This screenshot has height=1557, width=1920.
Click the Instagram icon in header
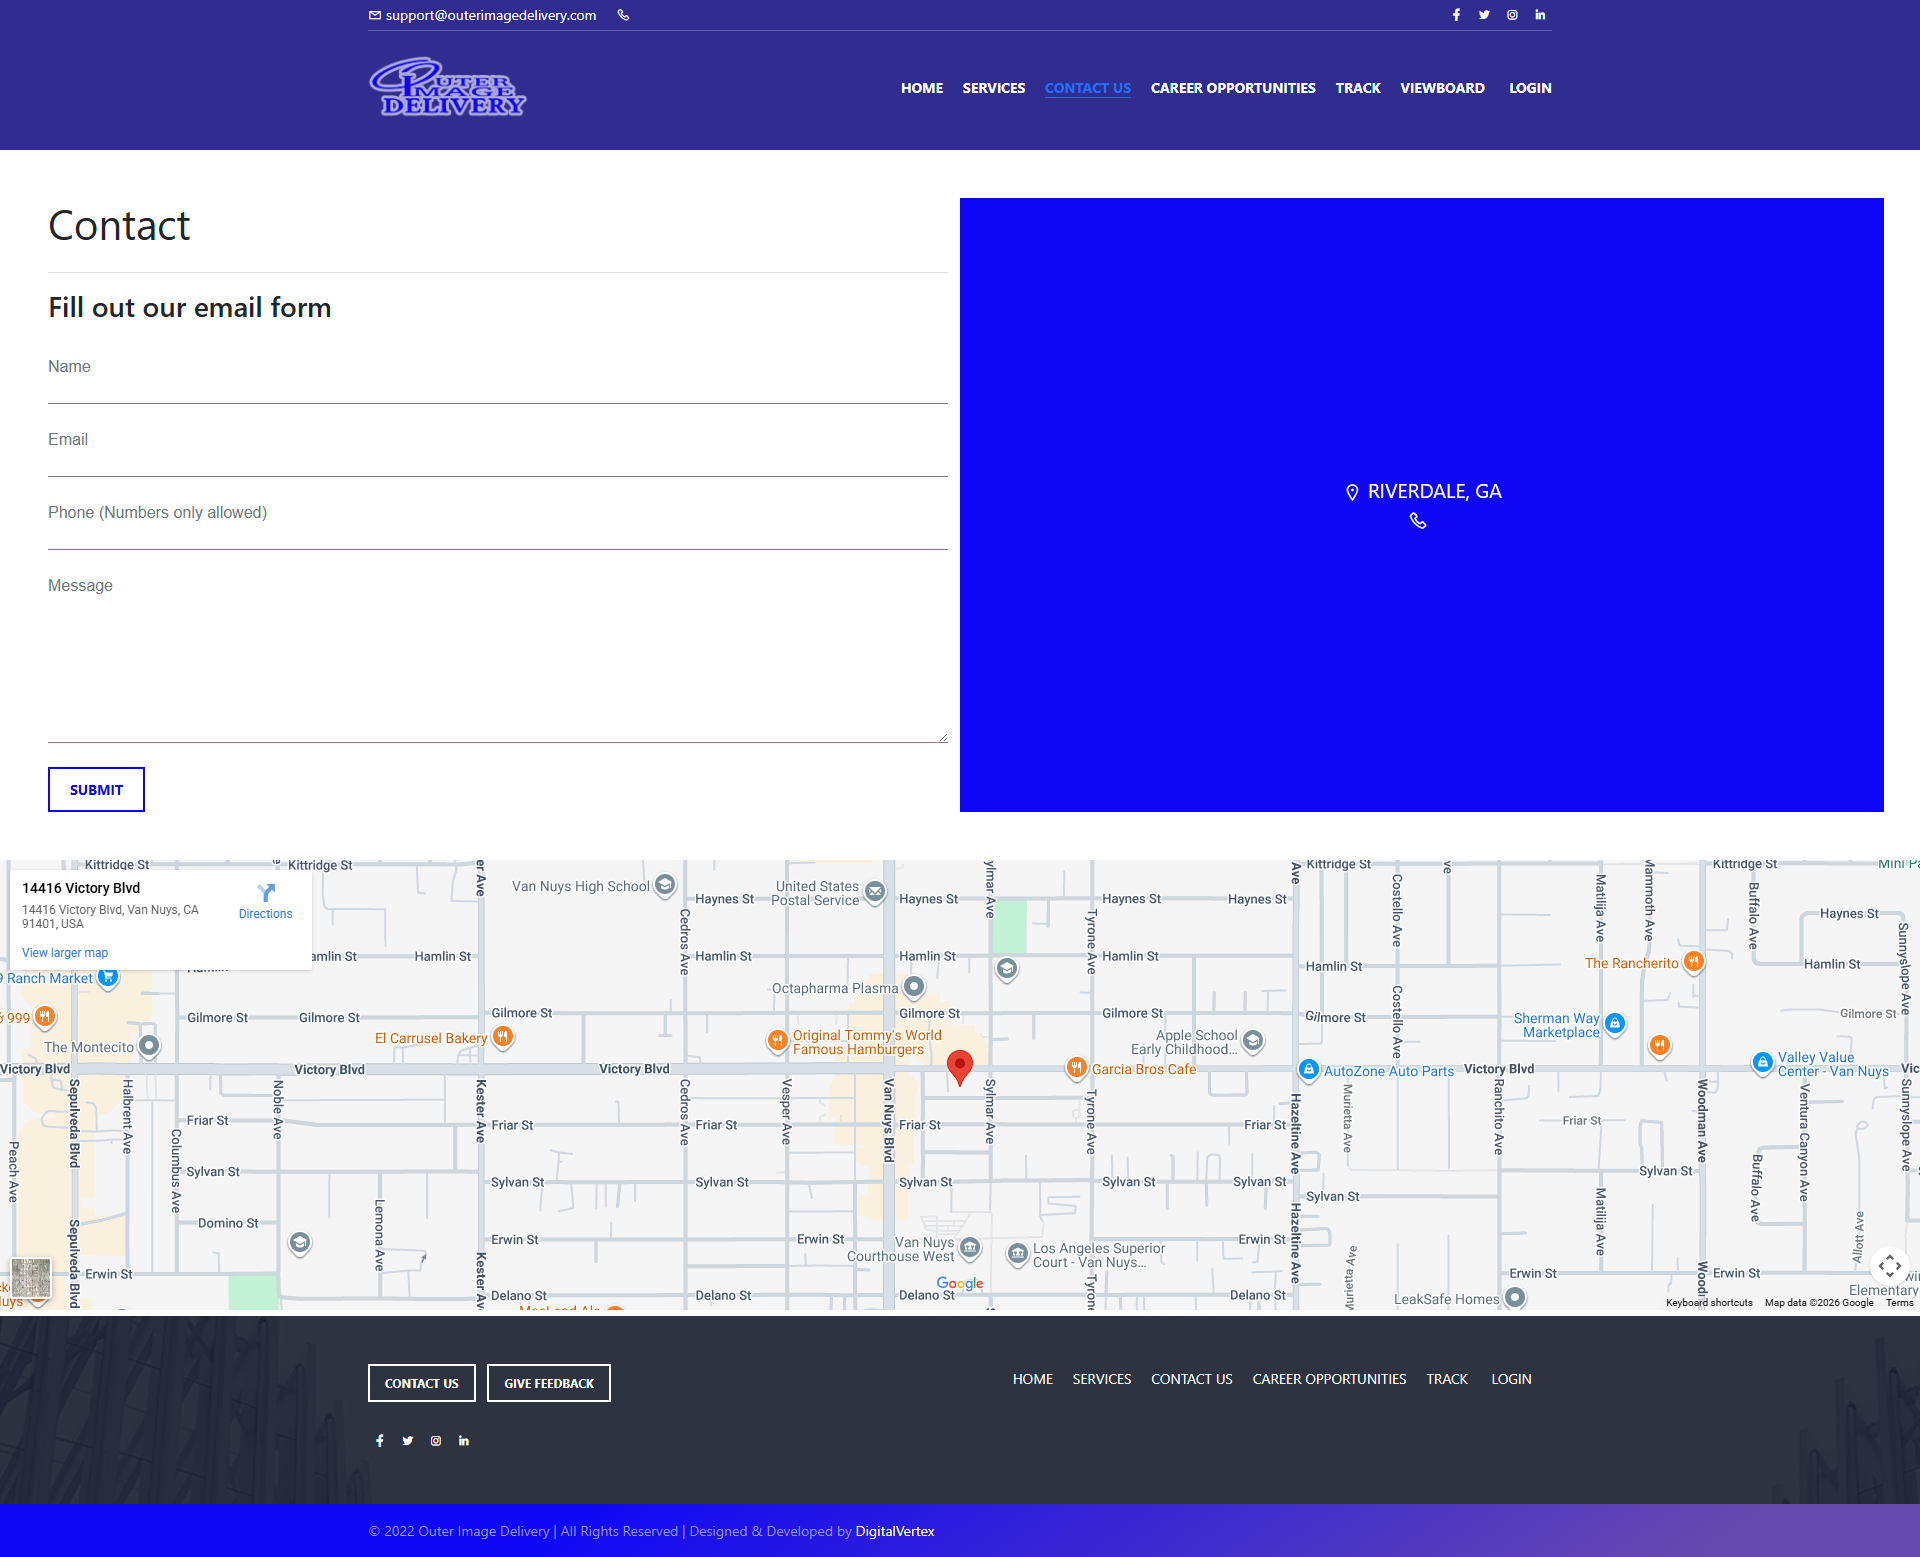[x=1512, y=15]
